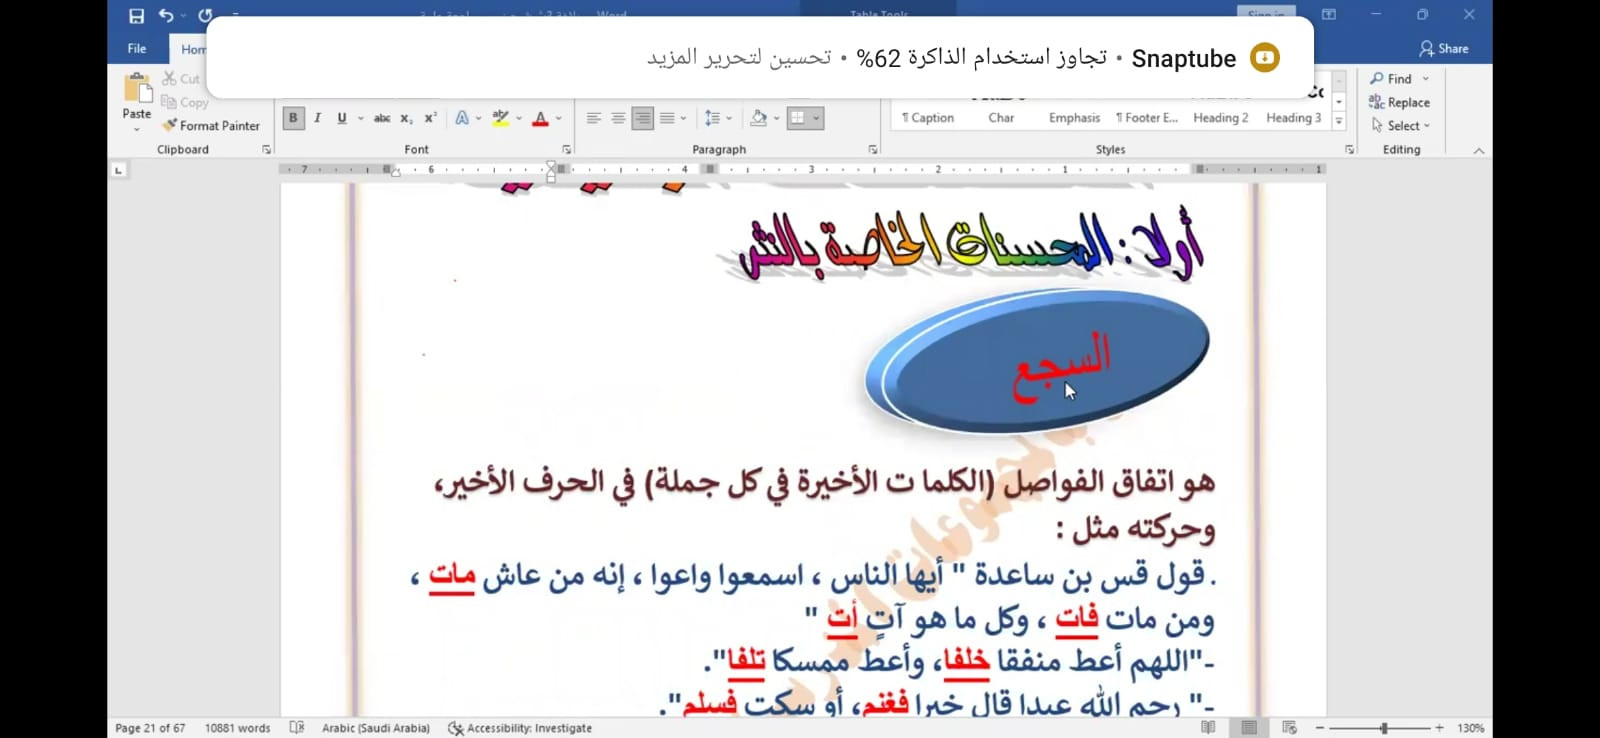Apply Emphasis style
Screen dimensions: 1600x738
click(x=1074, y=117)
